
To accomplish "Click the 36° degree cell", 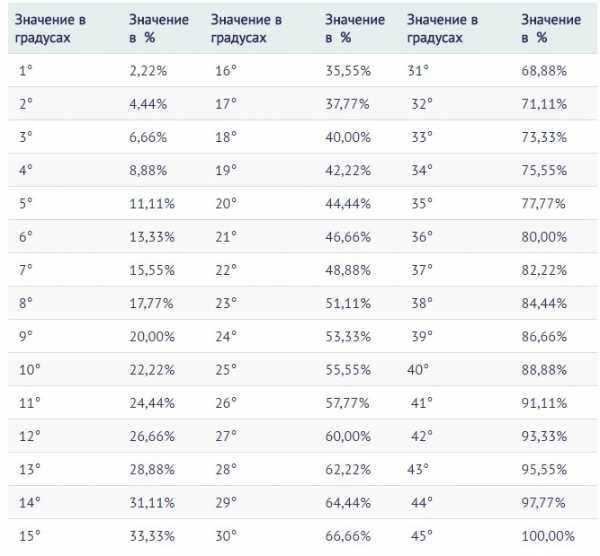I will pos(422,237).
